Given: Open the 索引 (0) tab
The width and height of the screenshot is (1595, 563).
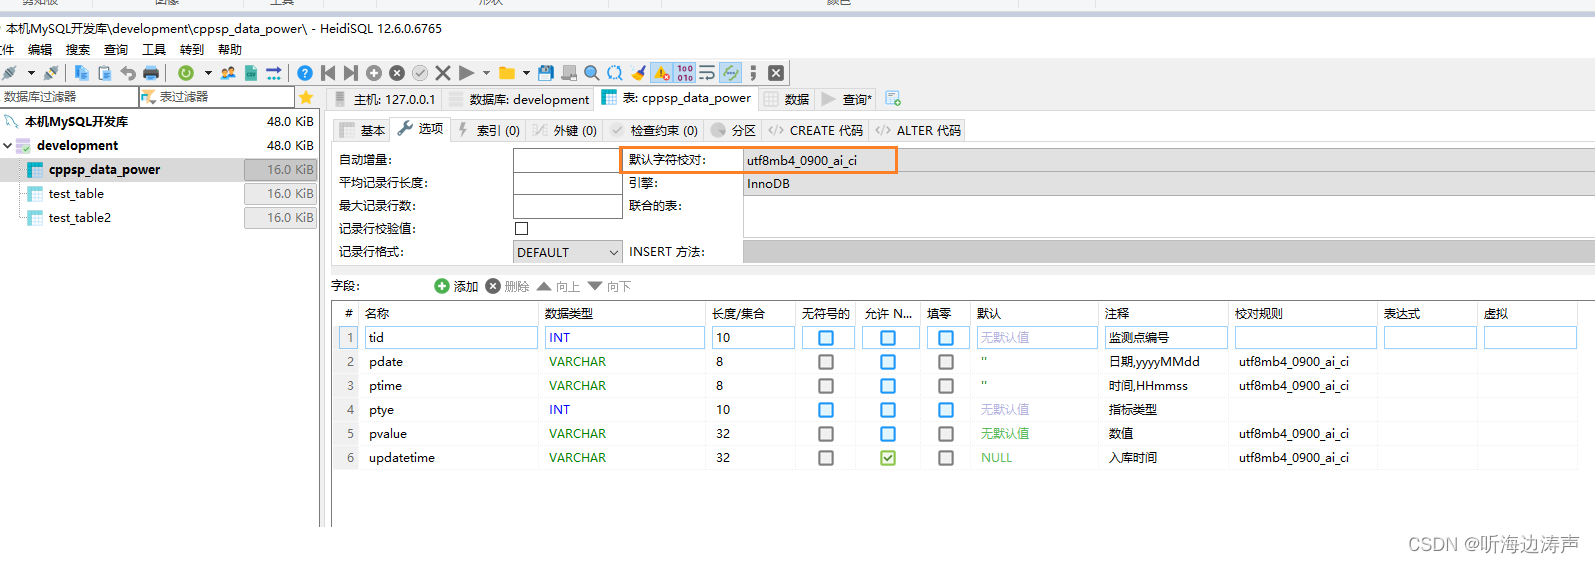Looking at the screenshot, I should tap(489, 130).
